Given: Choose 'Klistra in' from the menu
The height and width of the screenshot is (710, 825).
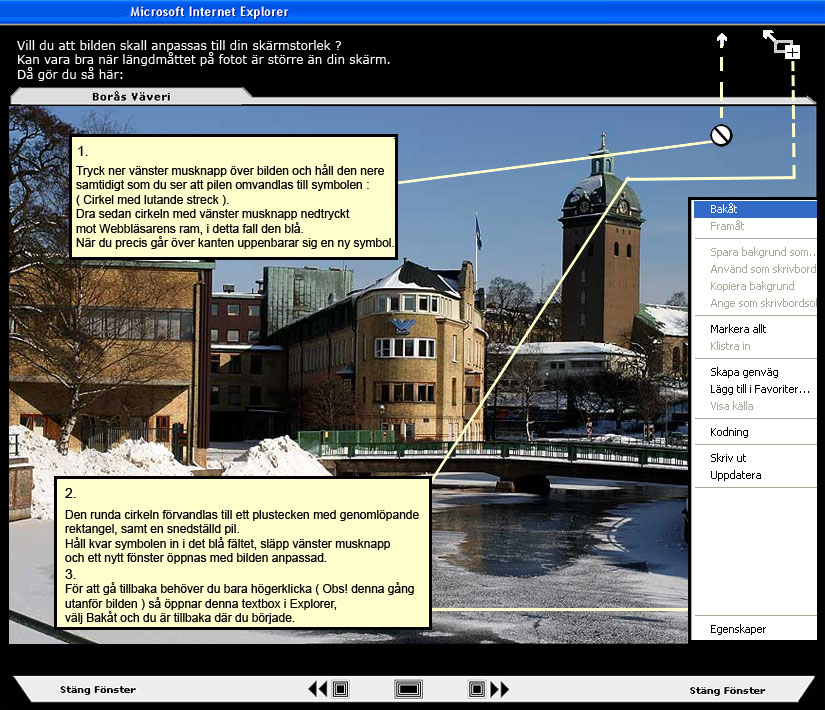Looking at the screenshot, I should click(755, 346).
